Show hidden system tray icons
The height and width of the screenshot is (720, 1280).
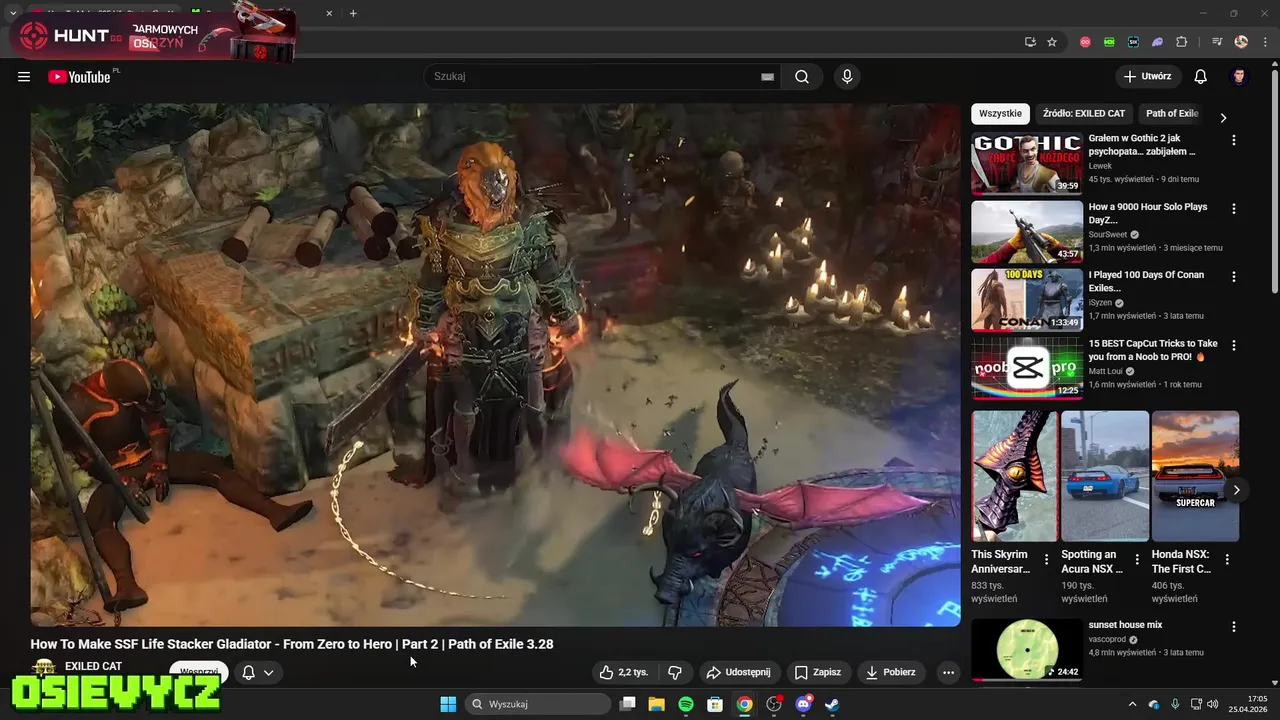click(1133, 704)
